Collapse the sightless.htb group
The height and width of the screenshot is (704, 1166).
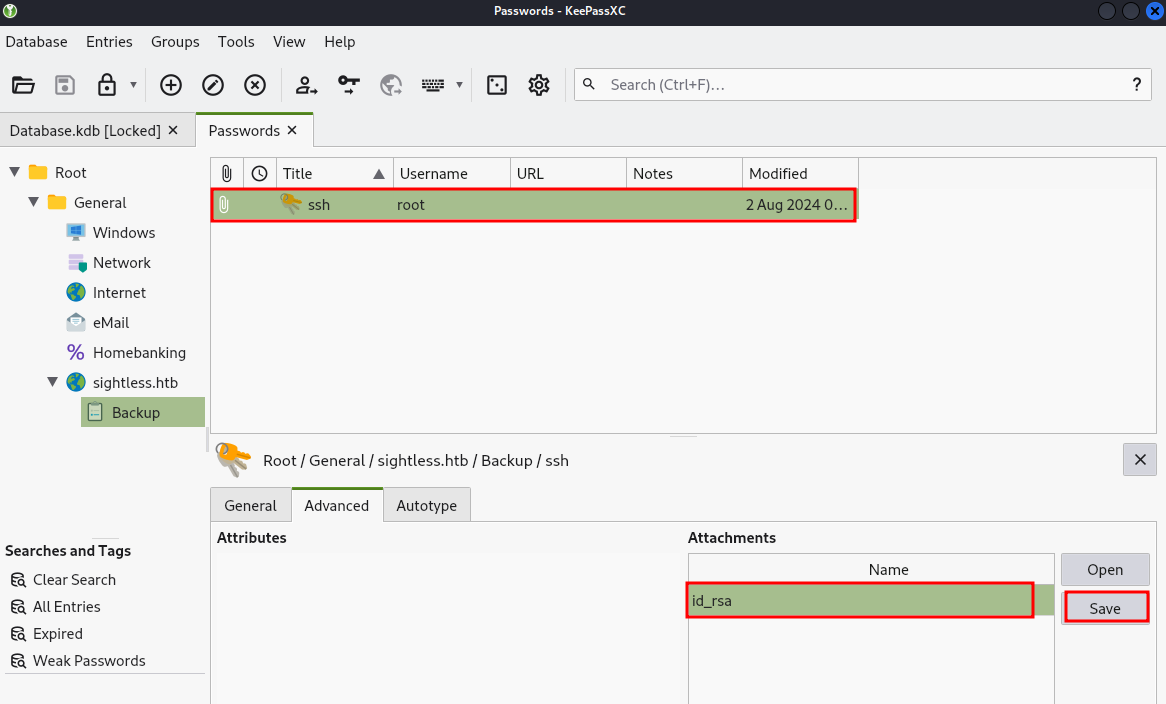(53, 382)
